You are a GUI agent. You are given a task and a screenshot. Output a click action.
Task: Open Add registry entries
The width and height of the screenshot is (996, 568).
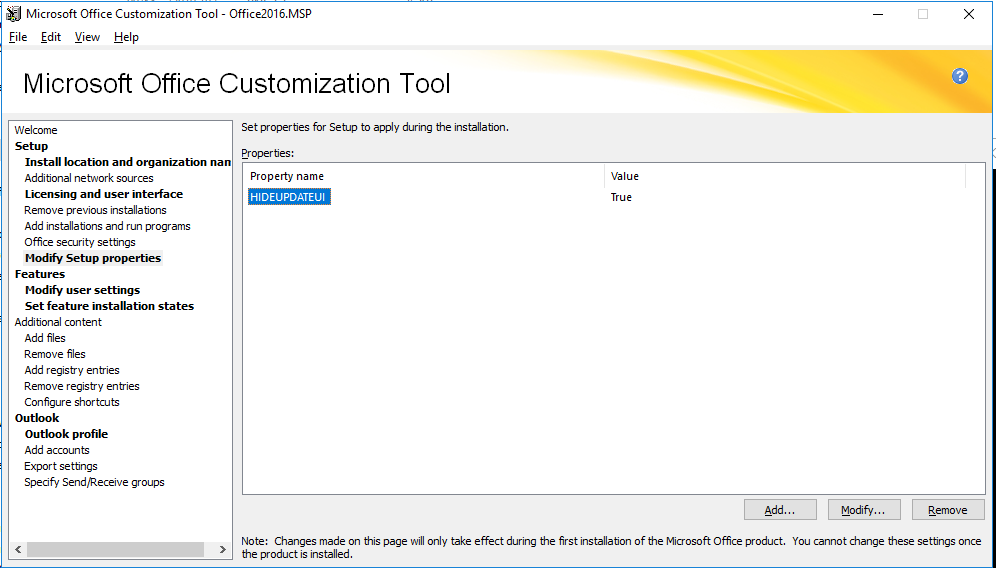tap(72, 370)
